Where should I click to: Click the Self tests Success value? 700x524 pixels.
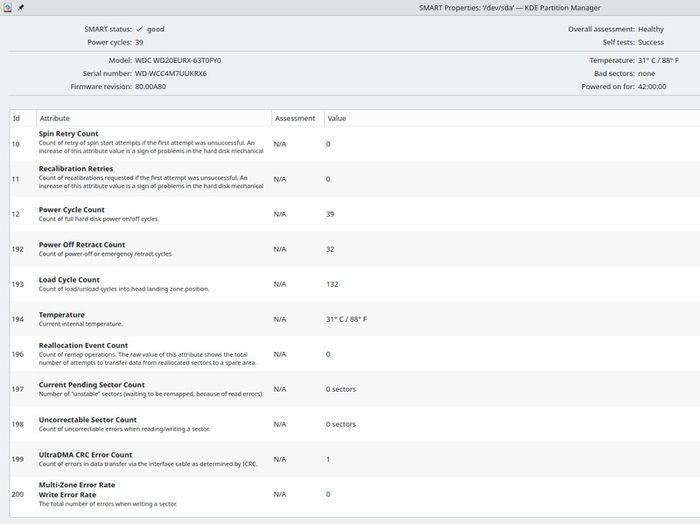(x=651, y=42)
